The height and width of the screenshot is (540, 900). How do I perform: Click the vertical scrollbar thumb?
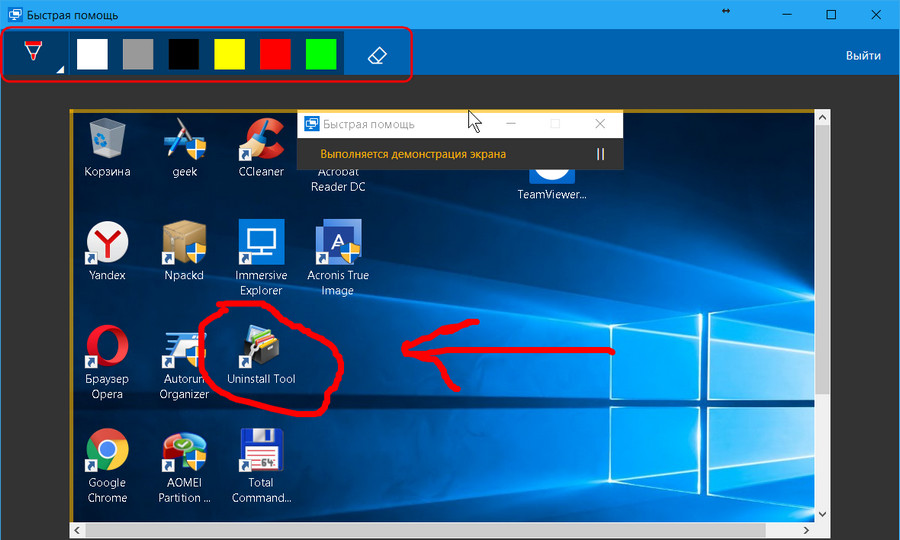822,260
